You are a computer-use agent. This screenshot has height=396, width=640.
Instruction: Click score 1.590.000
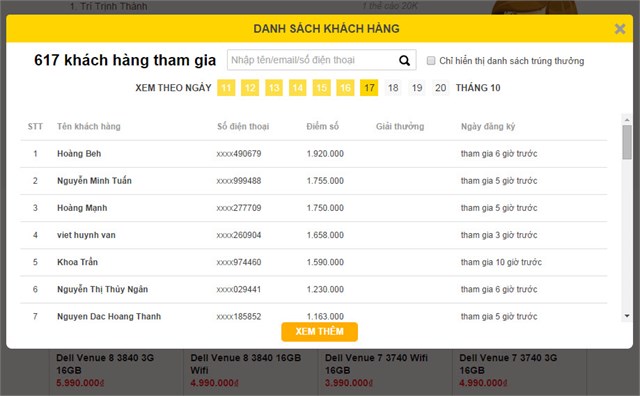click(325, 262)
